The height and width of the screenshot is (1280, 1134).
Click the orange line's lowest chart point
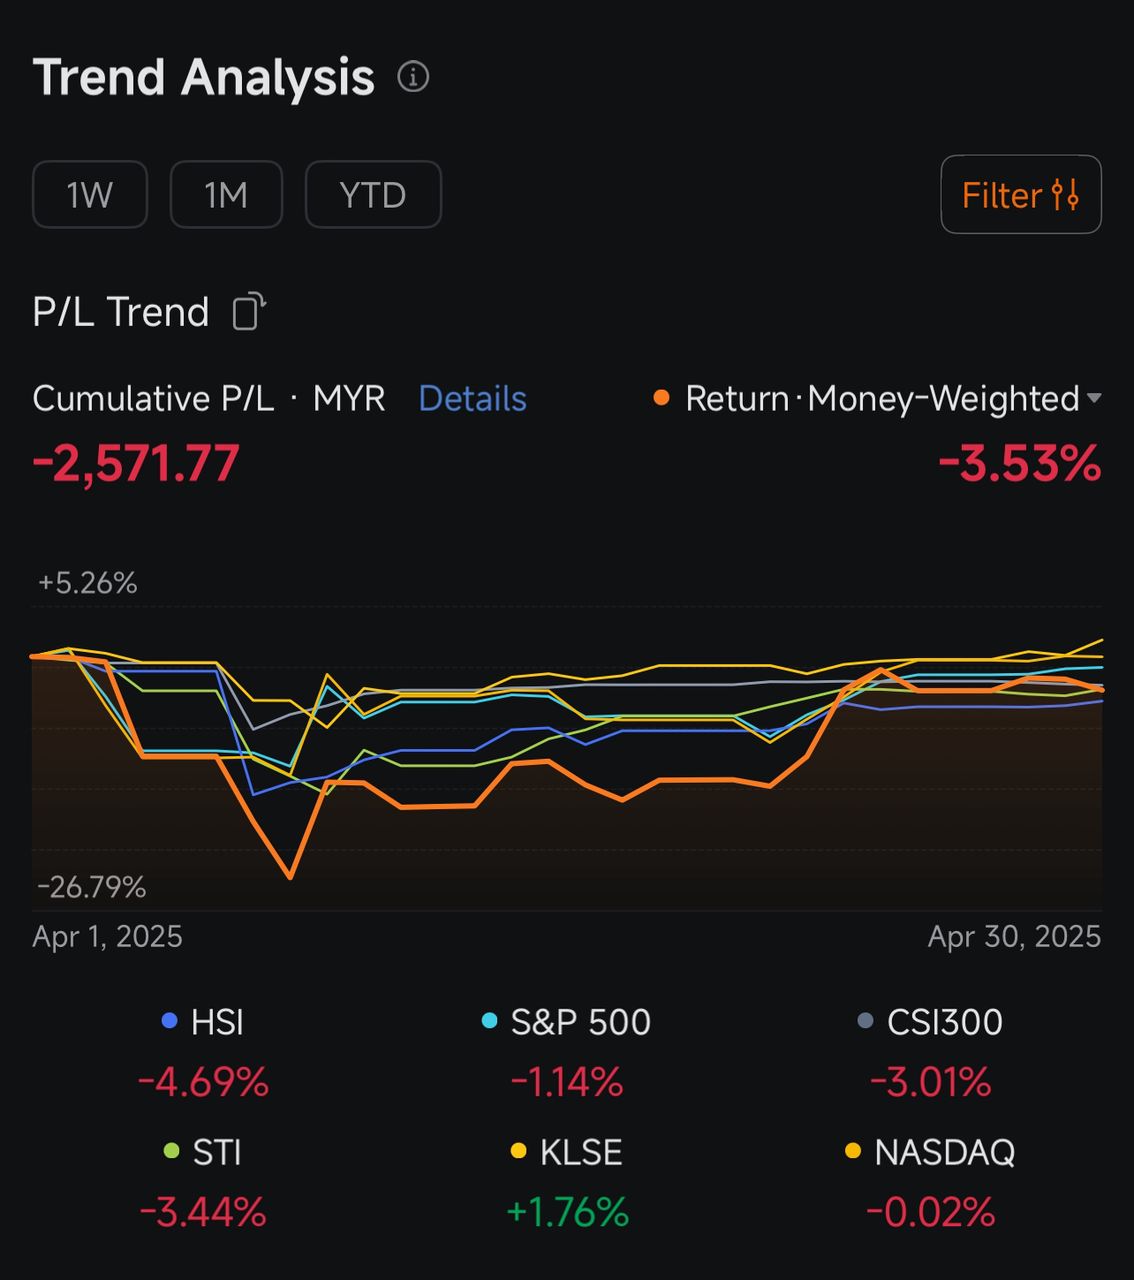[290, 877]
